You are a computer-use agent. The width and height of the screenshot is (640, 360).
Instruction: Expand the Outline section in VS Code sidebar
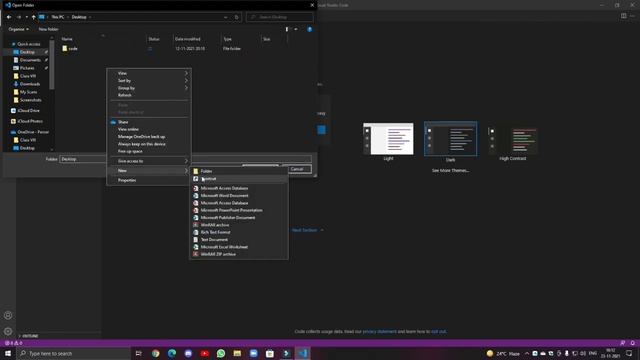pos(29,336)
